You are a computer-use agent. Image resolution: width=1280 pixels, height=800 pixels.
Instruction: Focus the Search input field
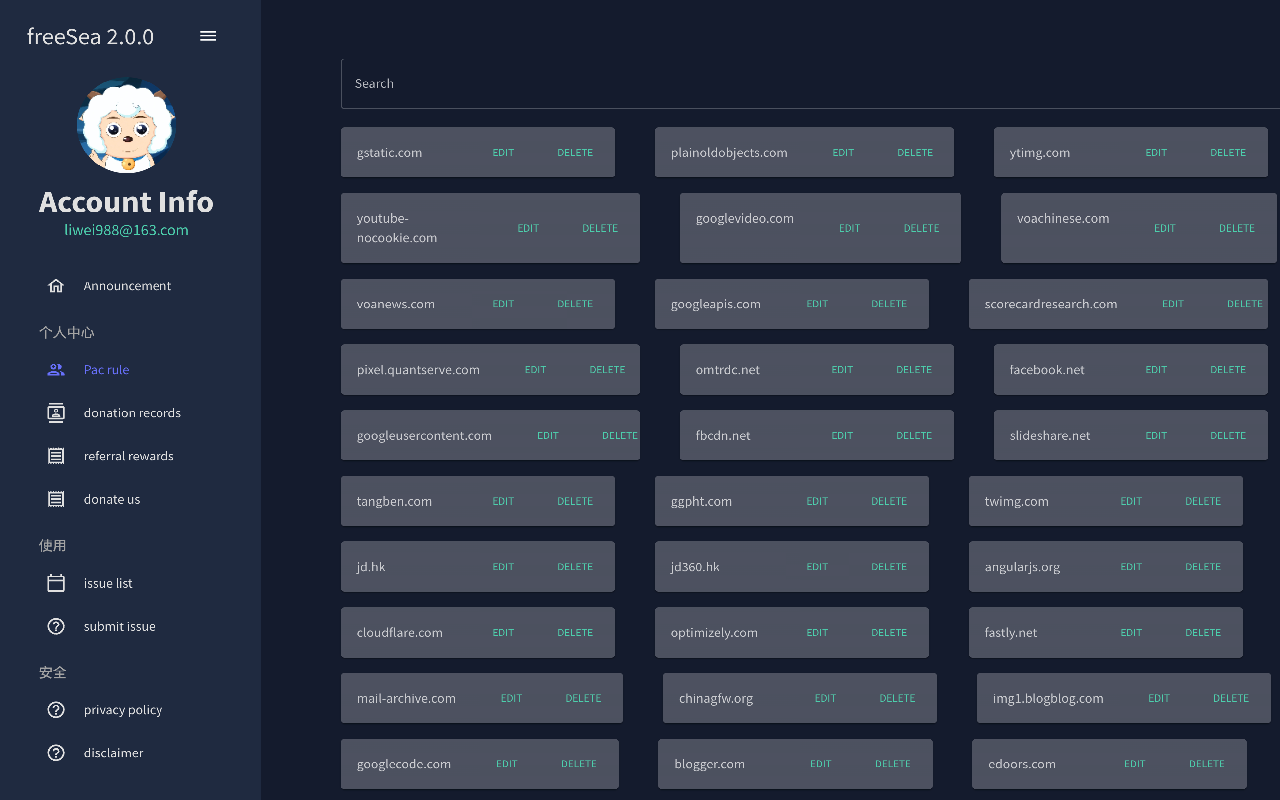(810, 84)
